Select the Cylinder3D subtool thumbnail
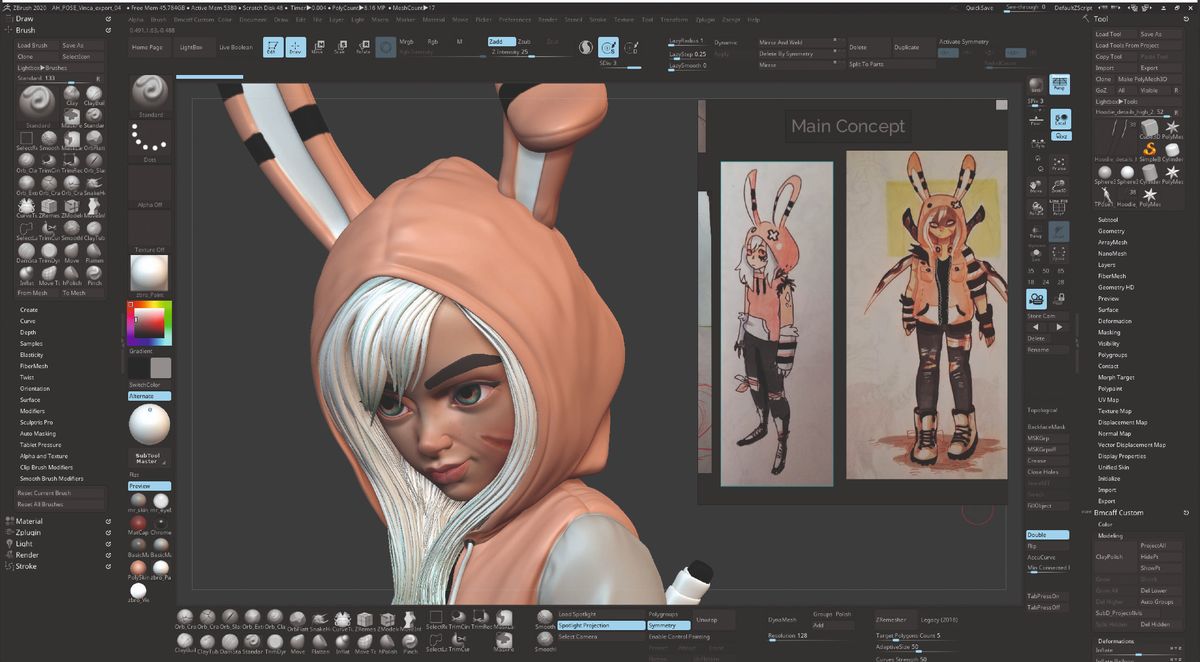Viewport: 1200px width, 662px height. point(1150,173)
